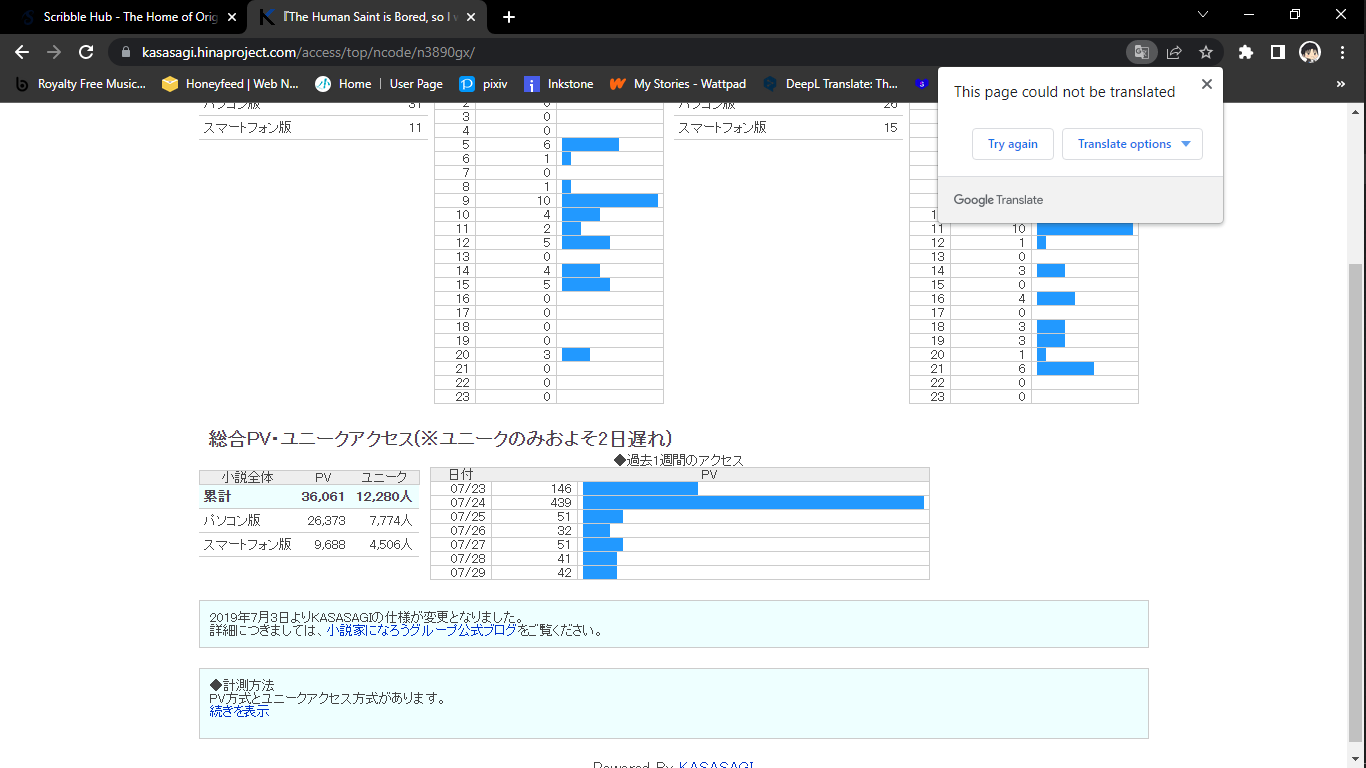Expand the Translate options dropdown

[x=1132, y=144]
